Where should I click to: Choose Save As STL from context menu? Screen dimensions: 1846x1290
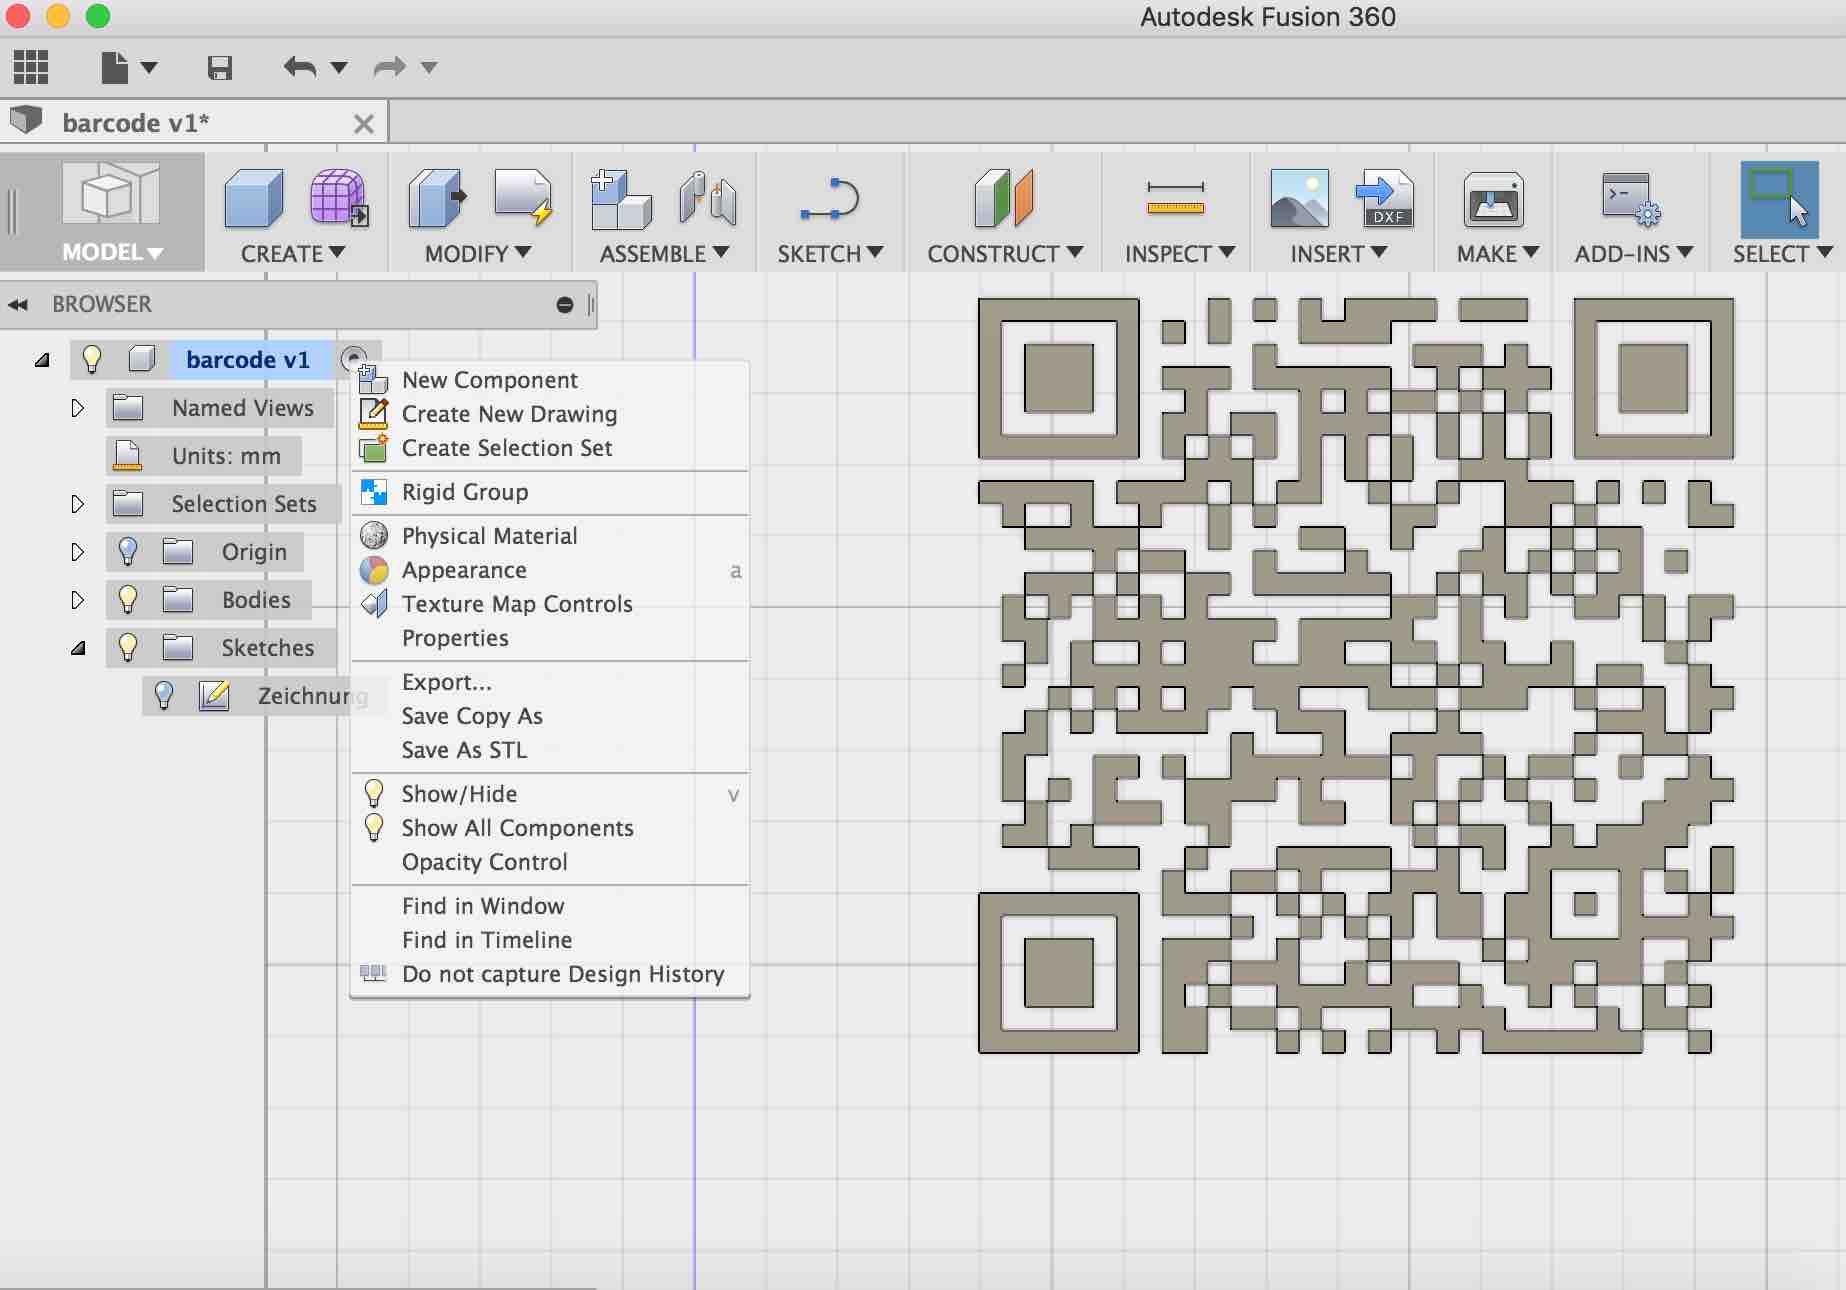pos(464,750)
